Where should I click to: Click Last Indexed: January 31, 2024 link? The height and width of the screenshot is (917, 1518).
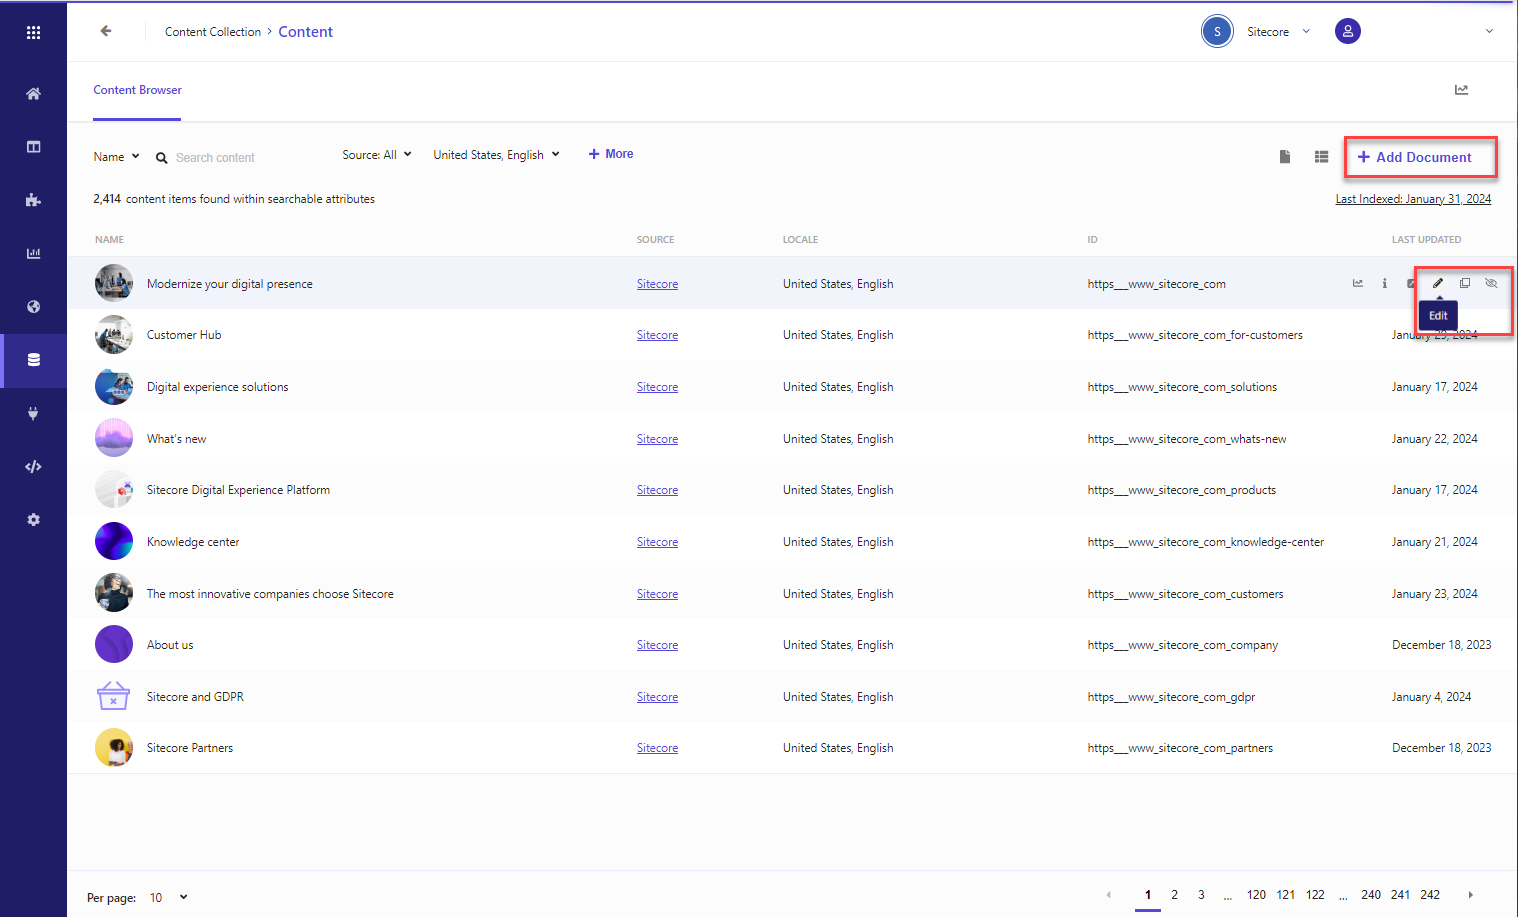(x=1413, y=199)
